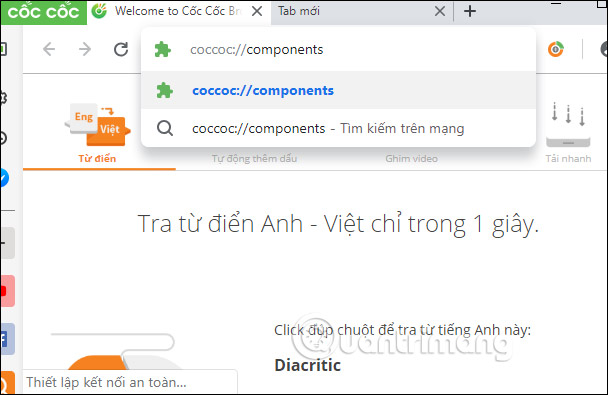Screen dimensions: 608x395
Task: Open the Facebook sidebar icon
Action: (x=7, y=339)
